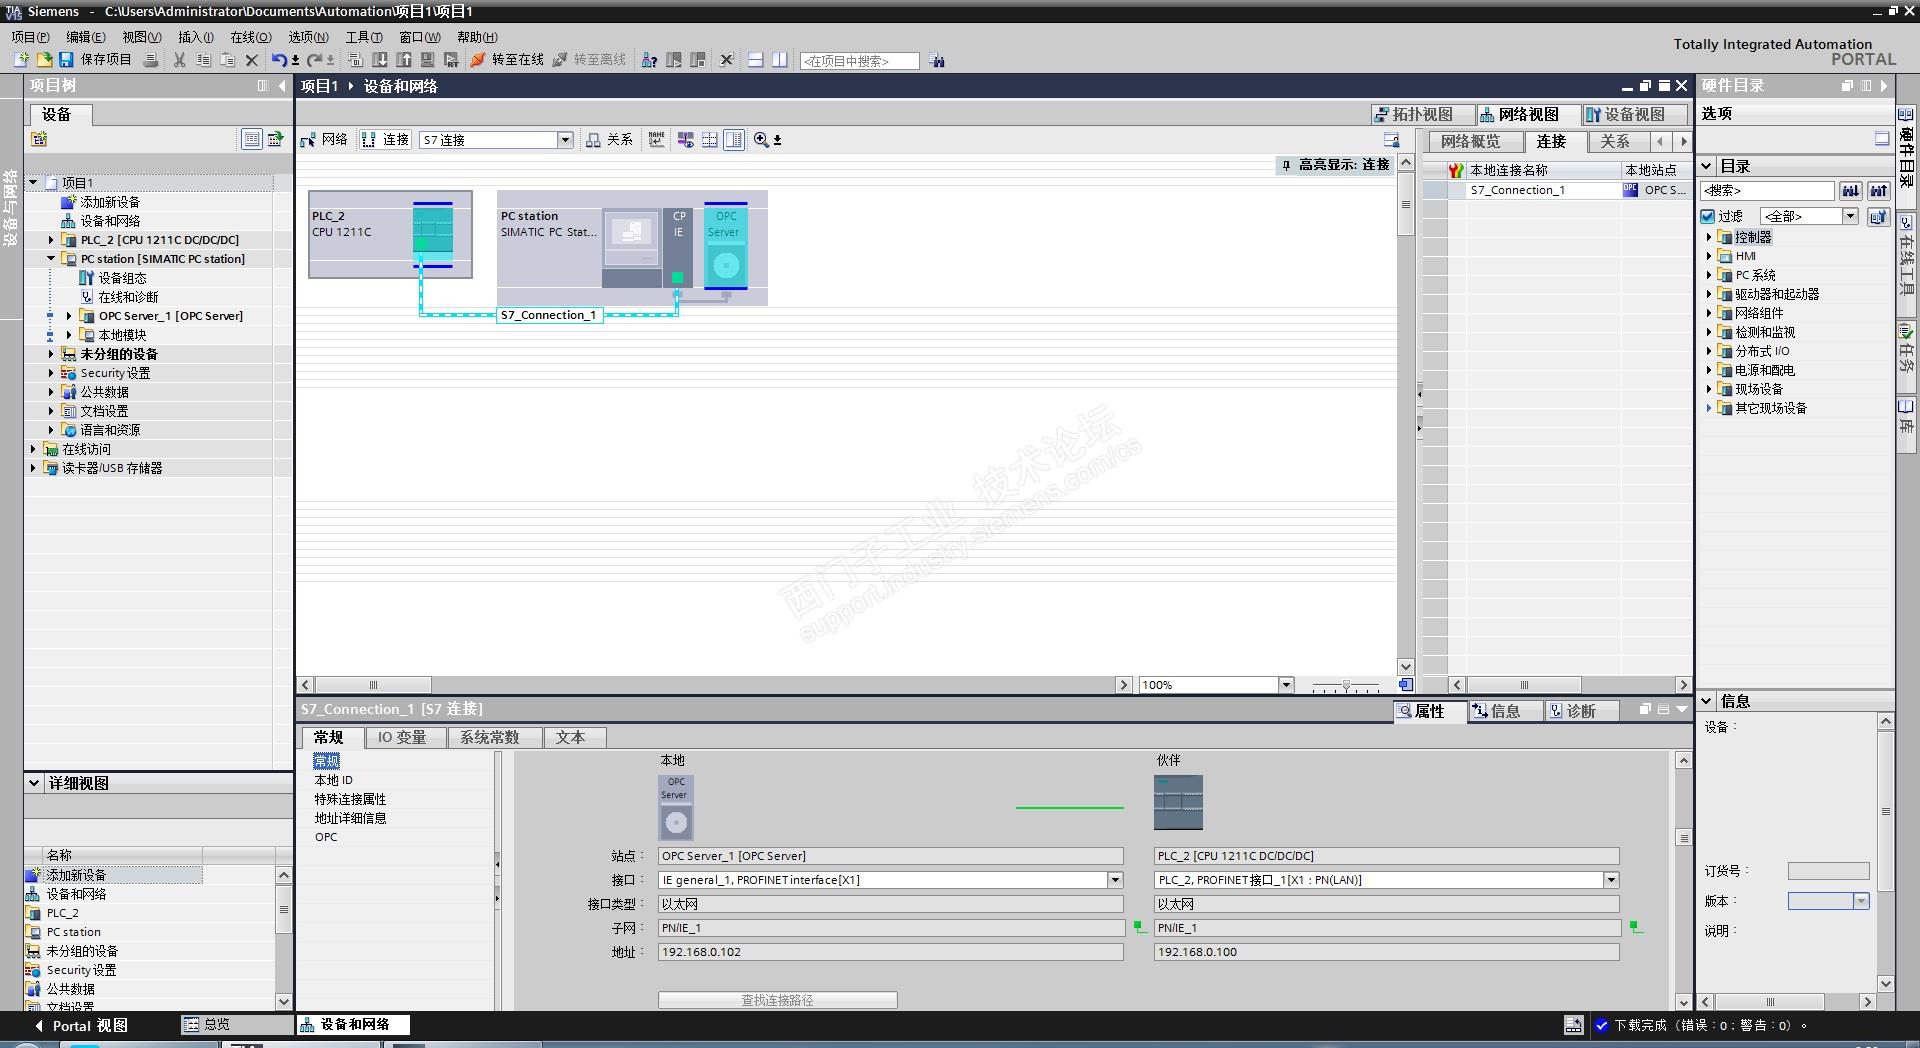Click the search-in-project field

click(x=859, y=61)
